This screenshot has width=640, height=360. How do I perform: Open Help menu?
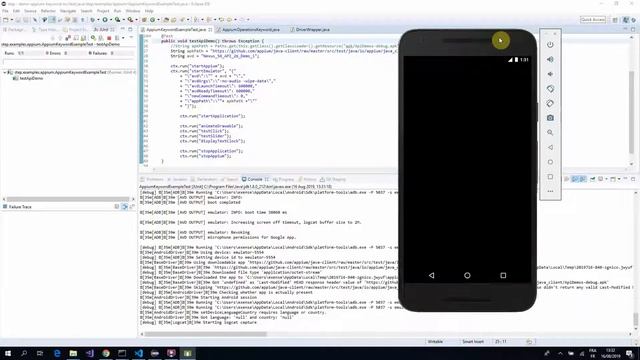149,11
